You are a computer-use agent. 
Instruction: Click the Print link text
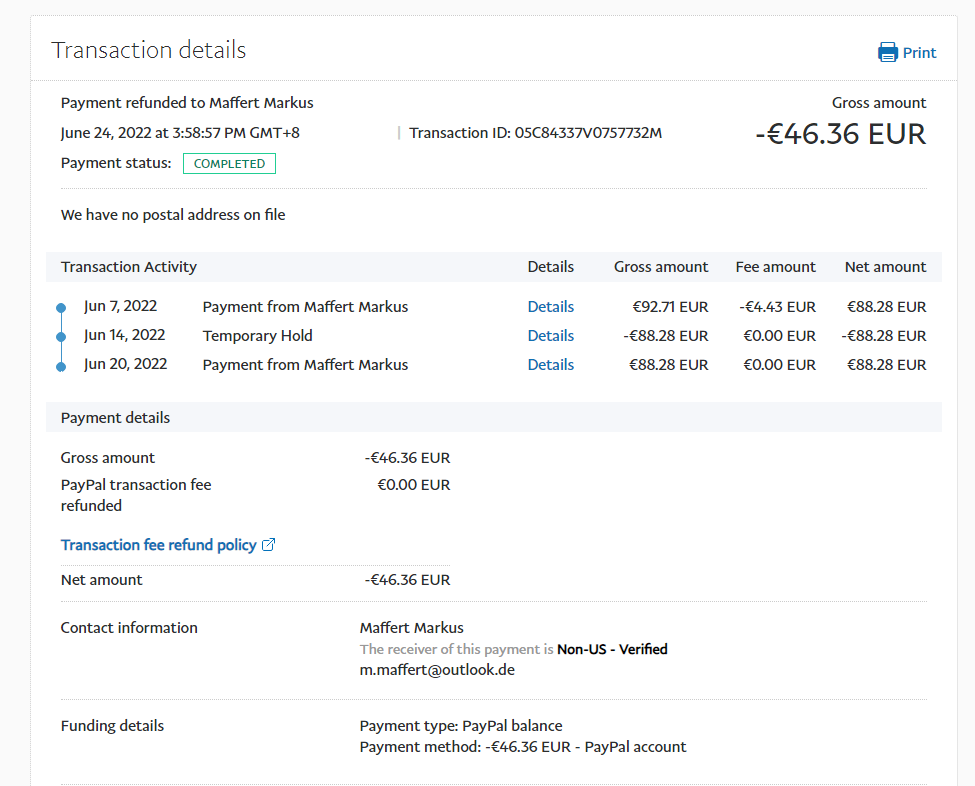pyautogui.click(x=919, y=53)
